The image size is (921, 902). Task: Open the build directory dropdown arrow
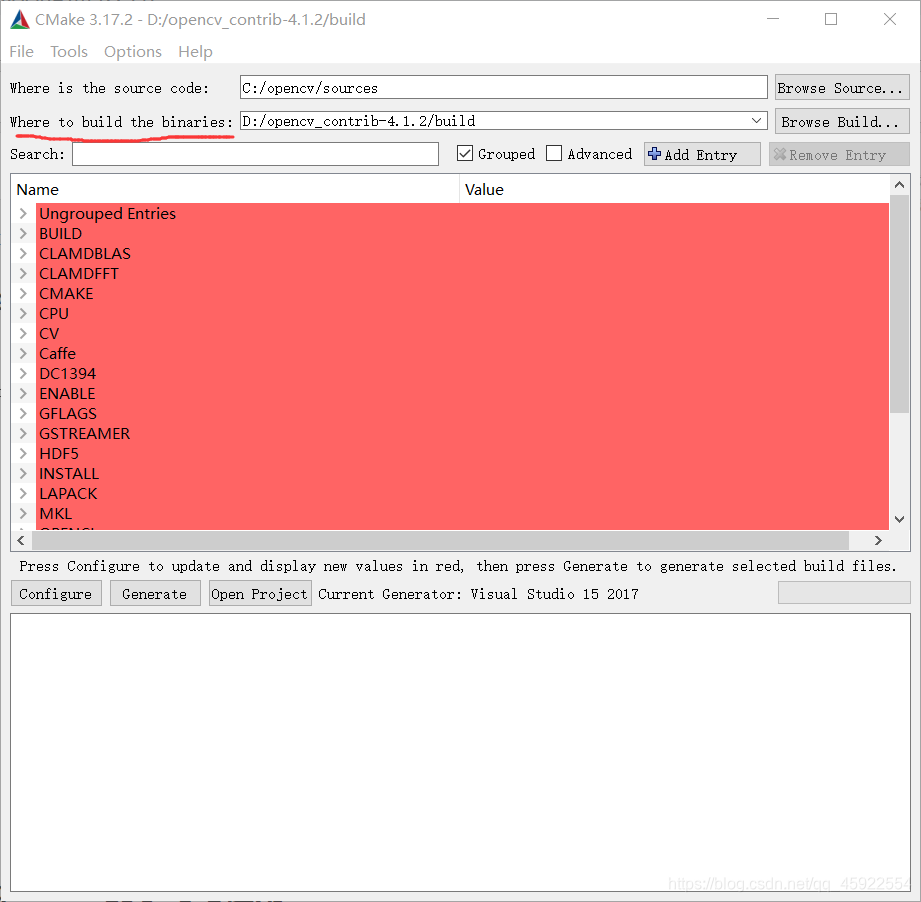pyautogui.click(x=756, y=120)
